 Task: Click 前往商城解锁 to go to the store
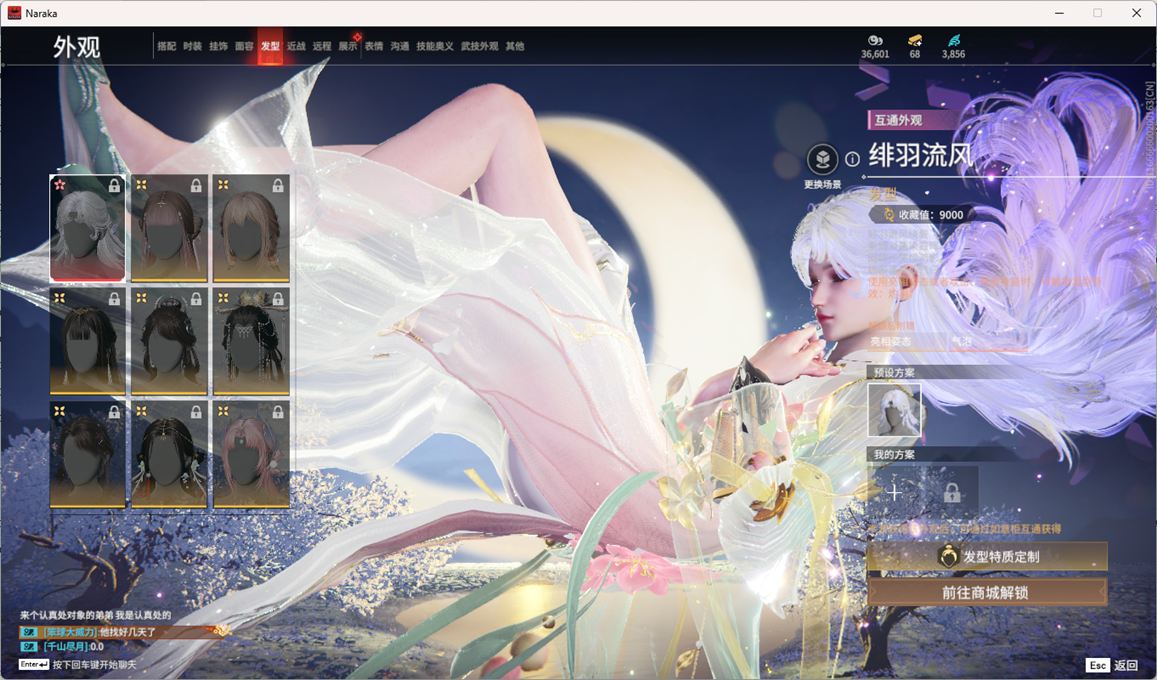987,592
